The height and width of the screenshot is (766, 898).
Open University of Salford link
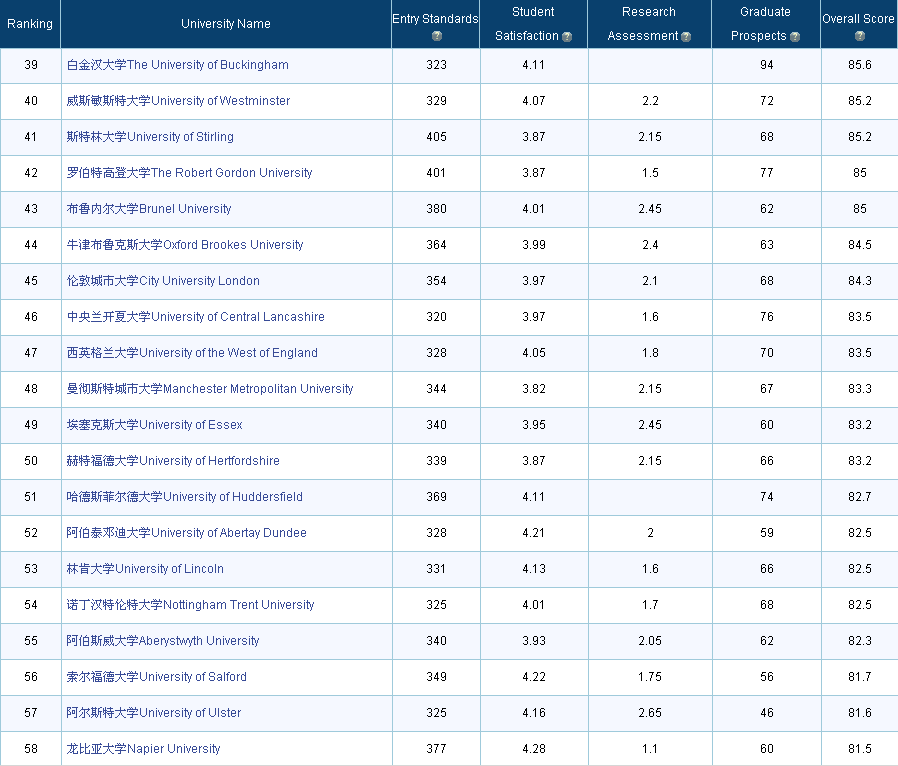[x=156, y=677]
